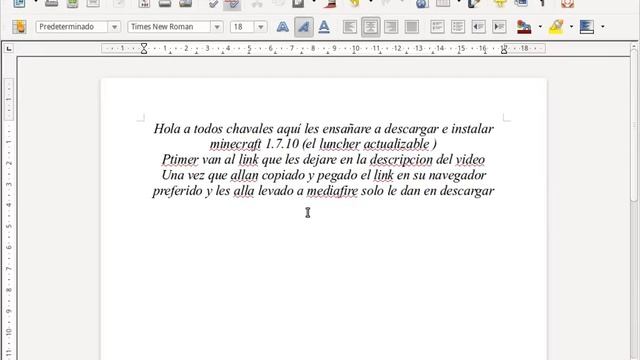This screenshot has width=640, height=360.
Task: Click the word "actualizable"
Action: click(x=396, y=144)
